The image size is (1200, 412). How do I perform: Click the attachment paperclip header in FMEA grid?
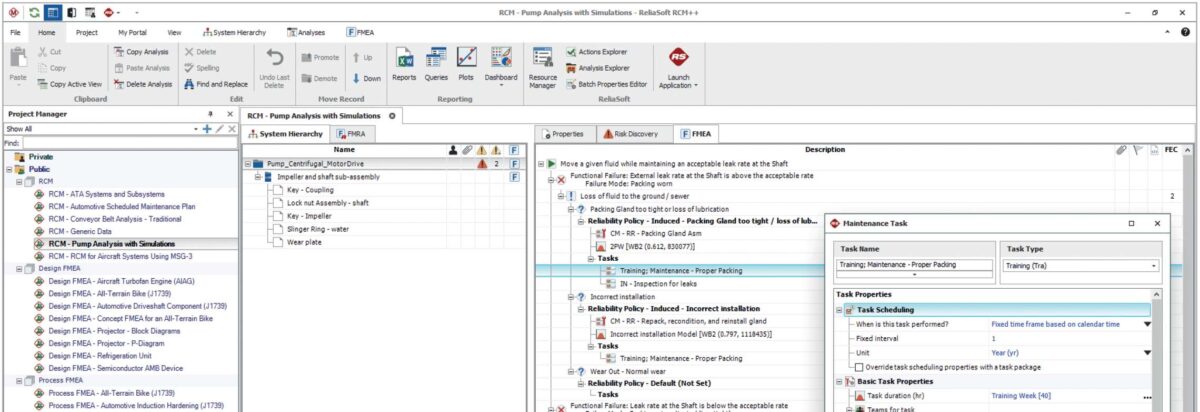tap(1122, 149)
